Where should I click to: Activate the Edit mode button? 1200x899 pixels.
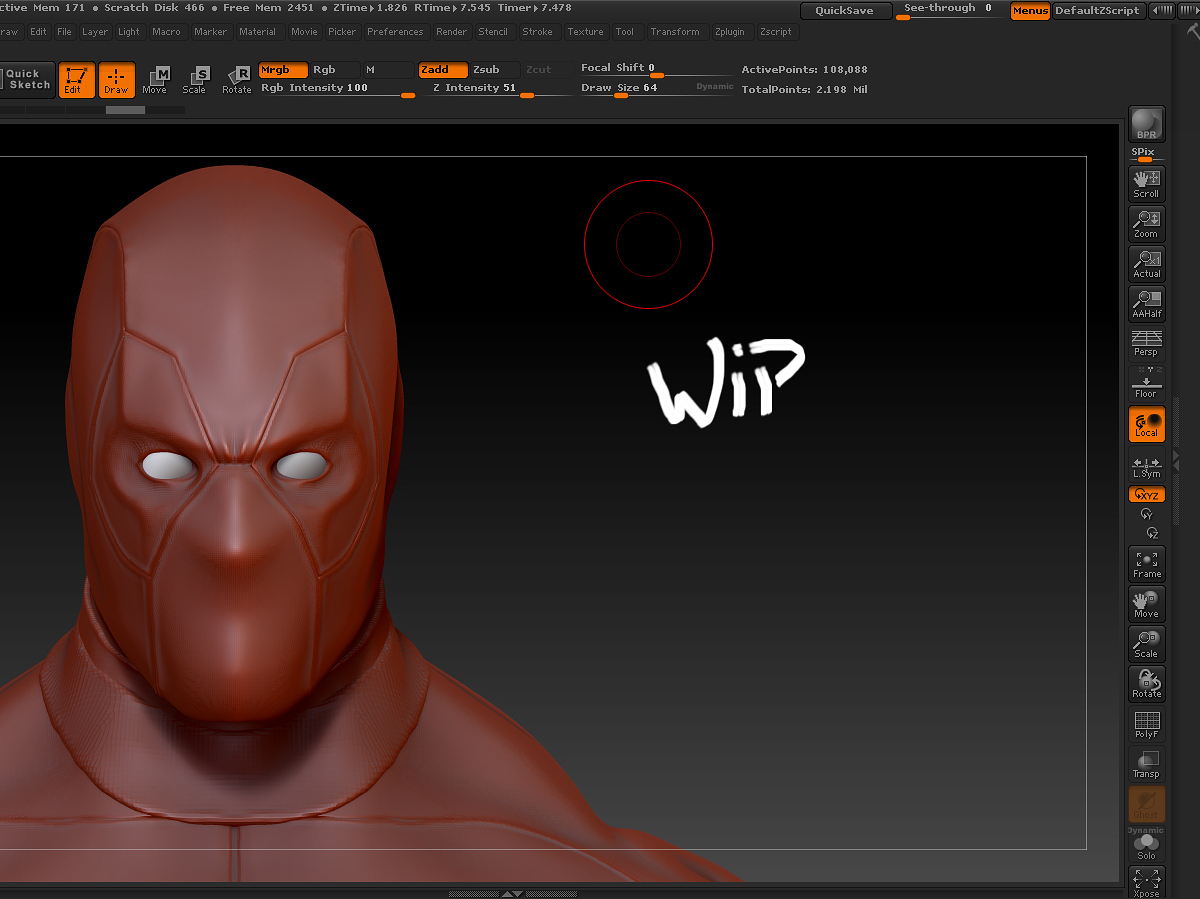pos(76,80)
